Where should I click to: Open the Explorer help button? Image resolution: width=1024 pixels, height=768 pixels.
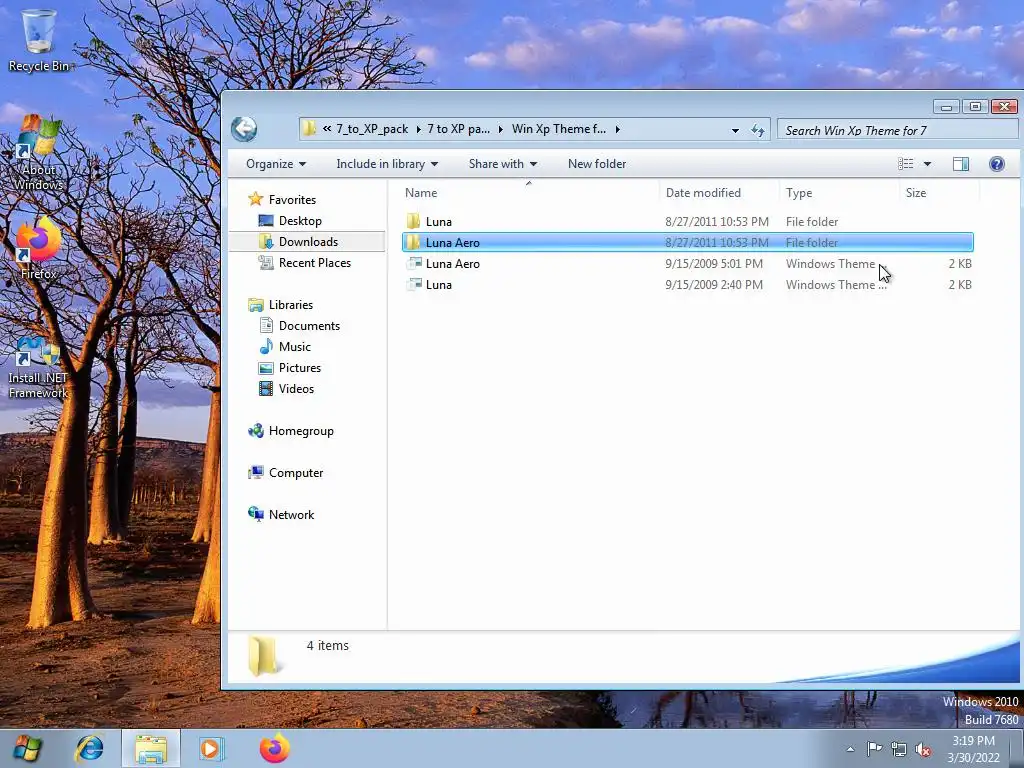(x=997, y=164)
